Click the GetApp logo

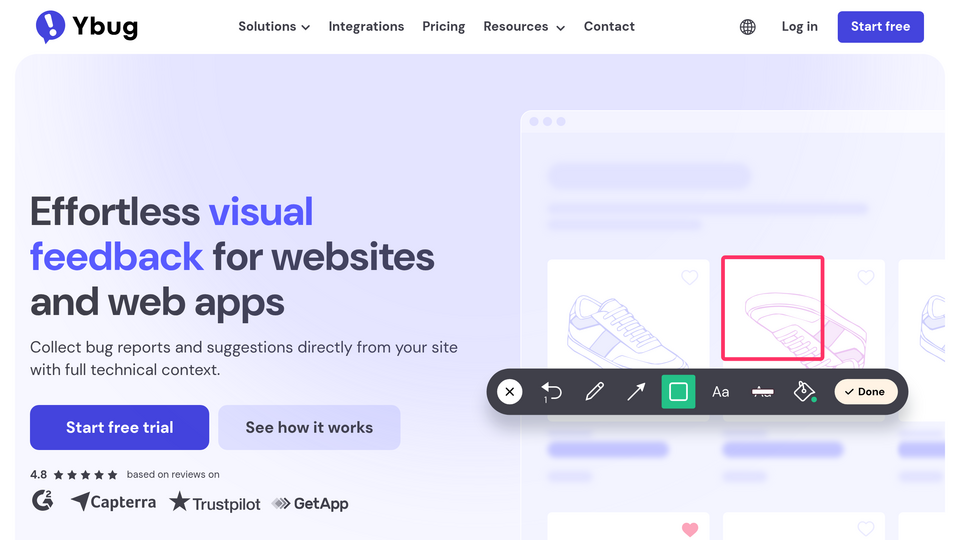click(x=310, y=503)
